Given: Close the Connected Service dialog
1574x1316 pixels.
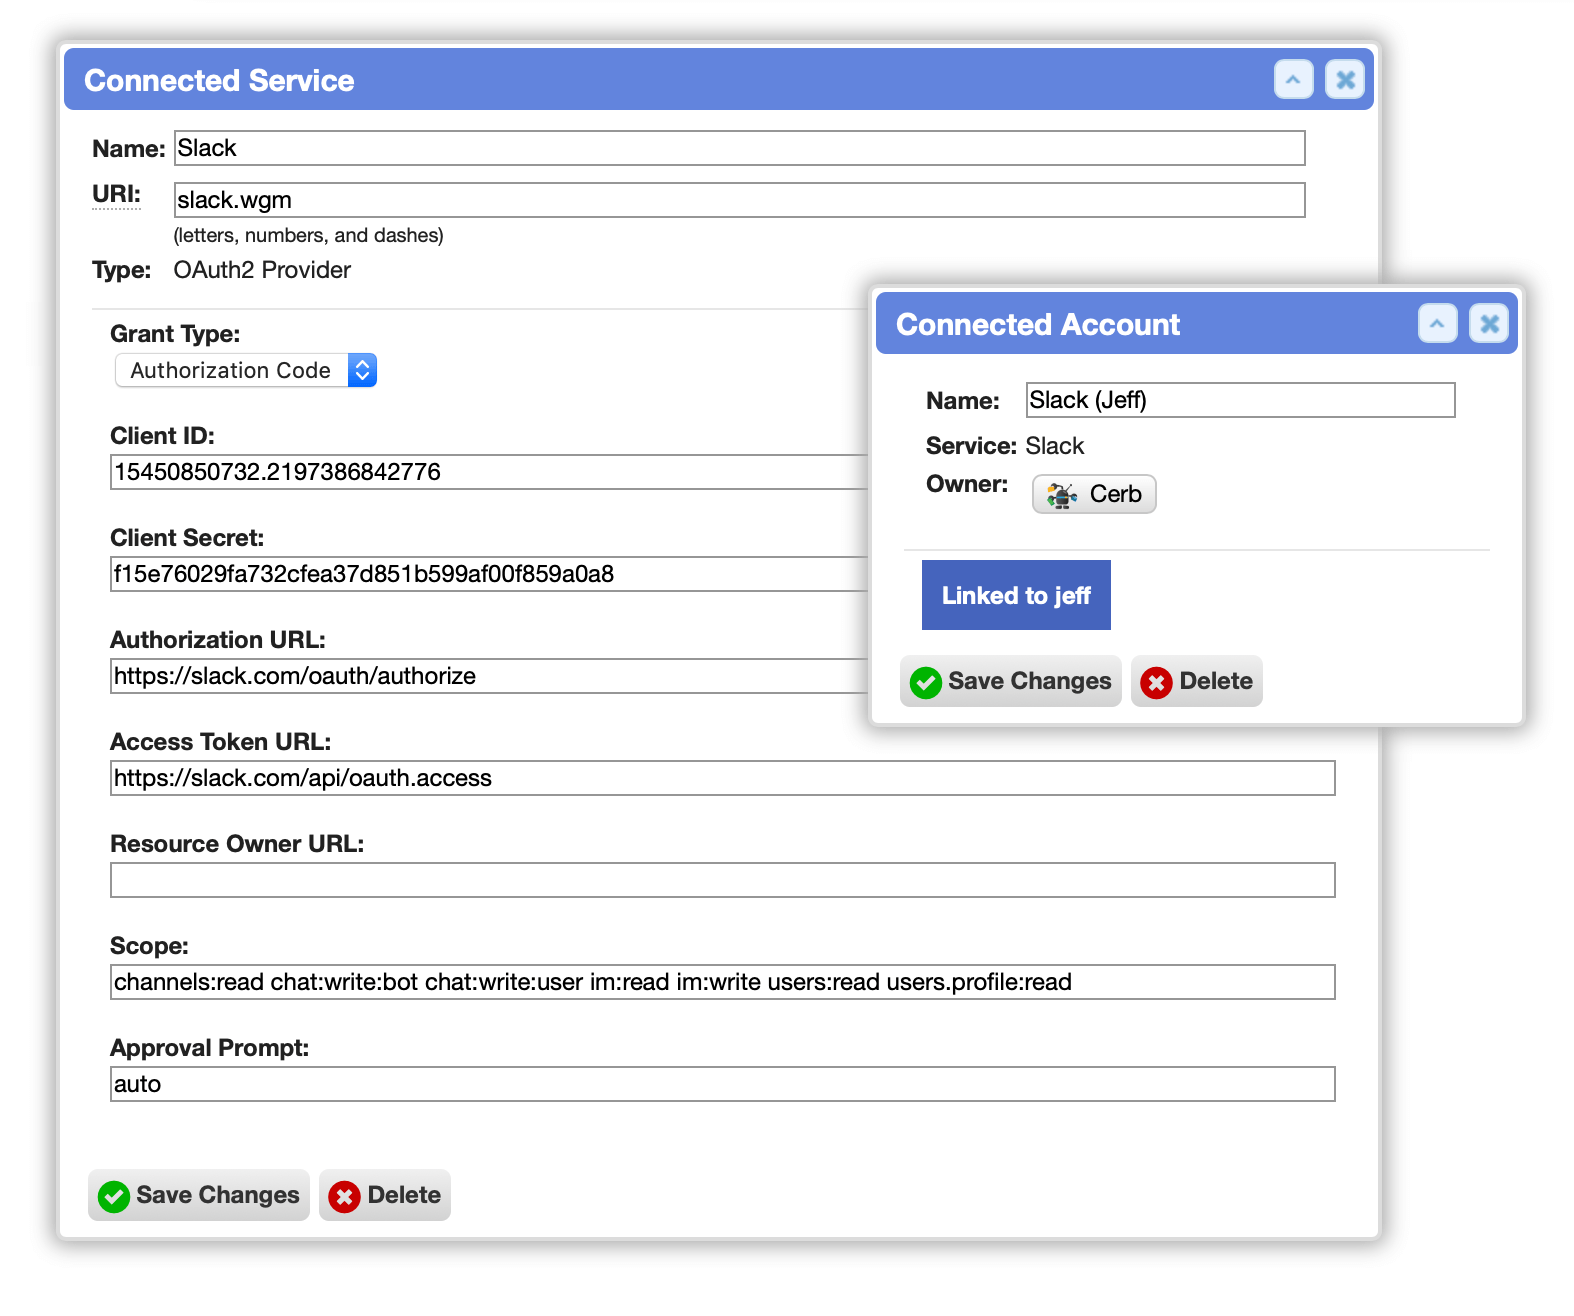Looking at the screenshot, I should tap(1345, 79).
